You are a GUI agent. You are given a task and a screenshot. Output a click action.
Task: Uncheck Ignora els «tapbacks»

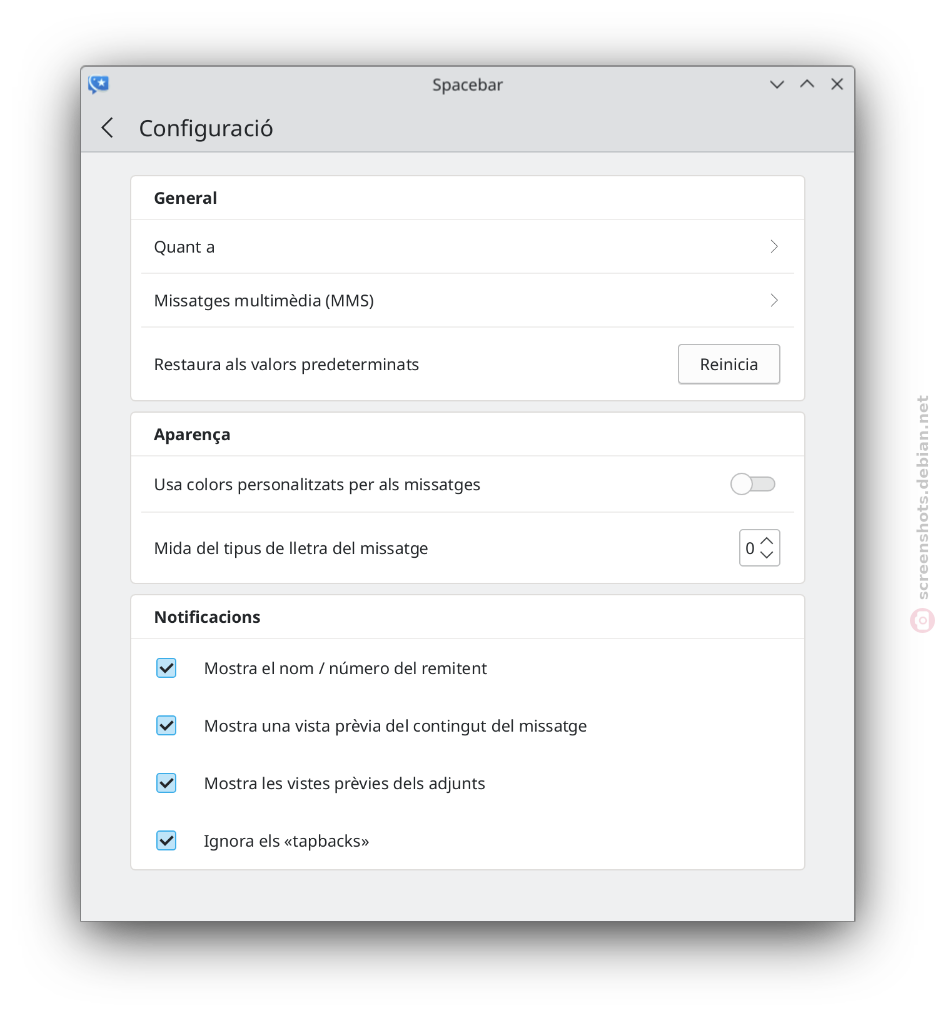pos(167,840)
